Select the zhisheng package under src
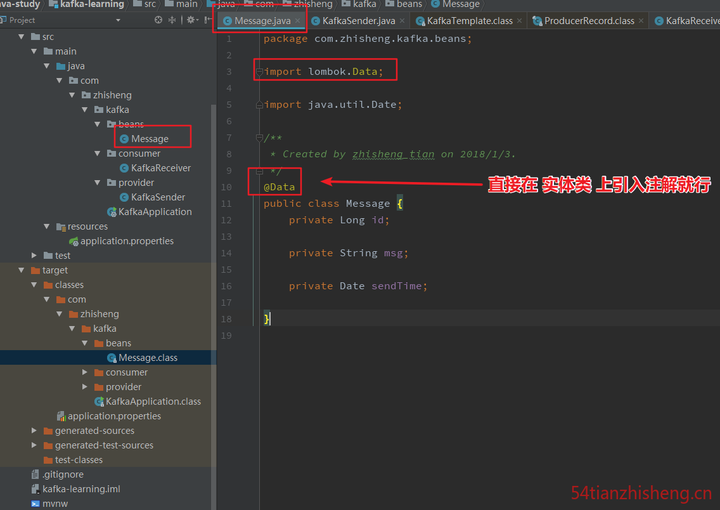This screenshot has width=720, height=510. coord(112,95)
